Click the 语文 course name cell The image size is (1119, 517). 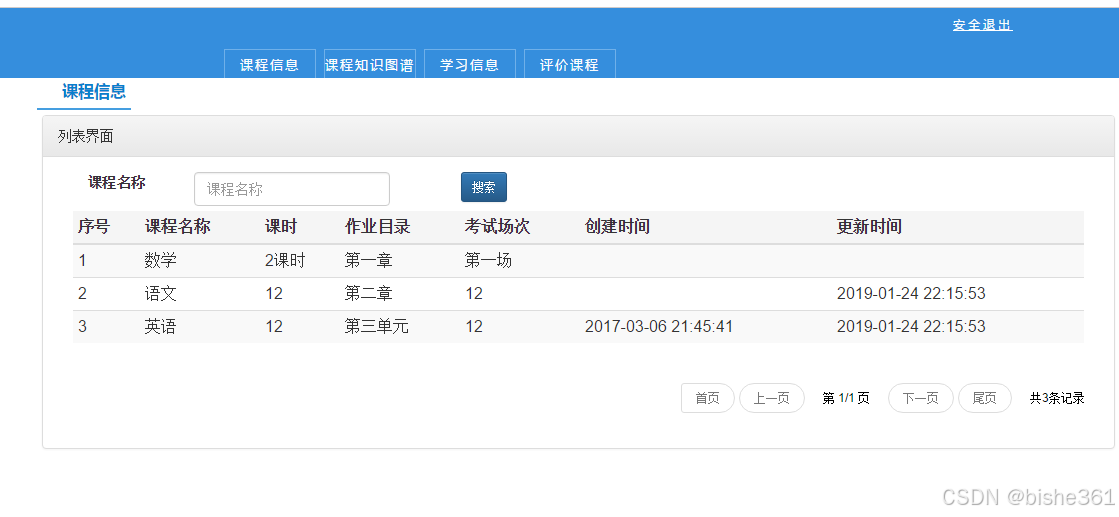point(161,293)
